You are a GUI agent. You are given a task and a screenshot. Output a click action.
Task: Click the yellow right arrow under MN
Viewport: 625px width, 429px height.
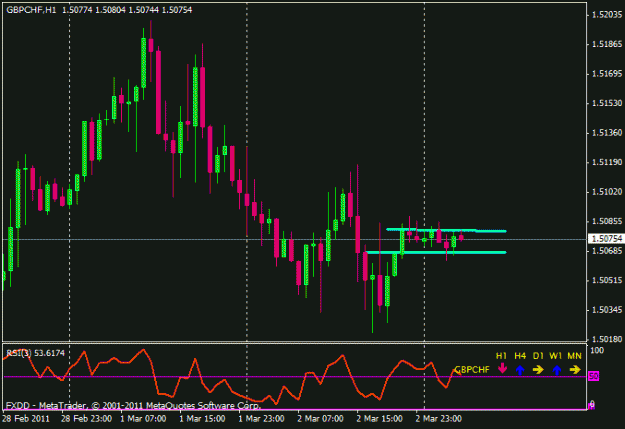pyautogui.click(x=575, y=370)
